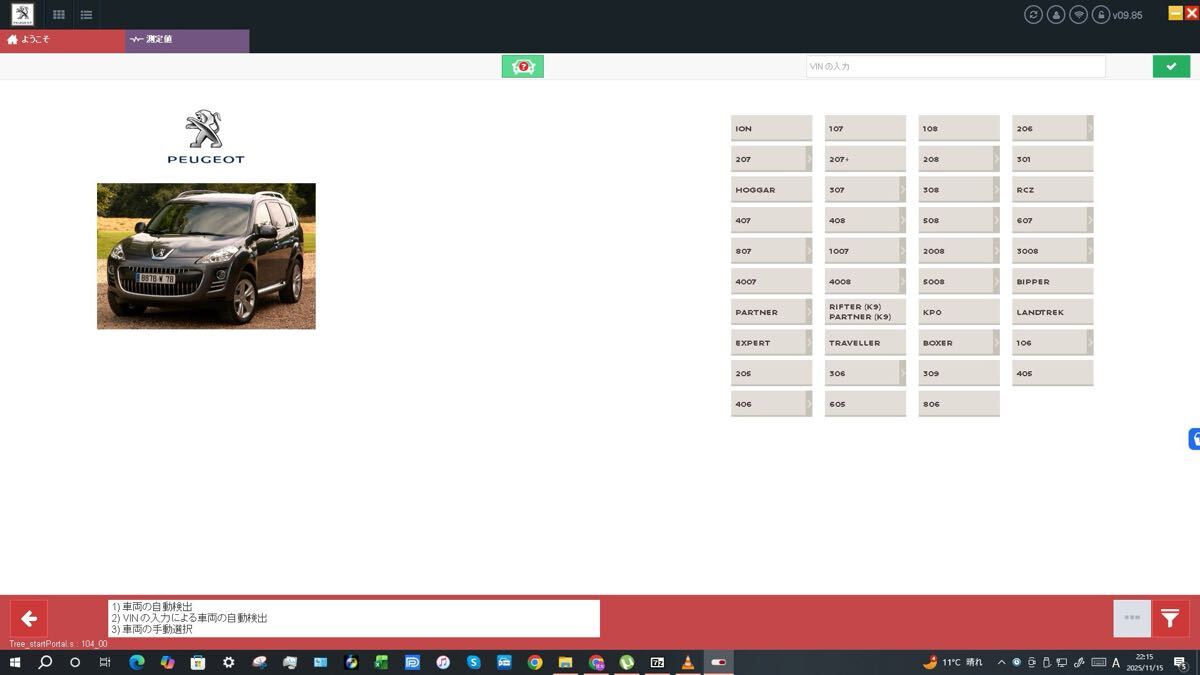Viewport: 1200px width, 675px height.
Task: Expand the 308 model variants arrow
Action: pyautogui.click(x=996, y=189)
